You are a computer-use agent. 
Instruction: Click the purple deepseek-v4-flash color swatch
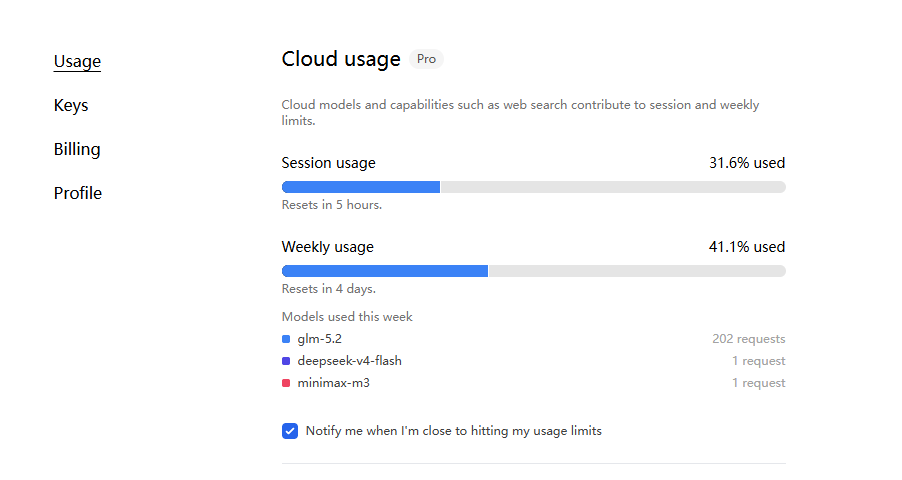[x=286, y=361]
